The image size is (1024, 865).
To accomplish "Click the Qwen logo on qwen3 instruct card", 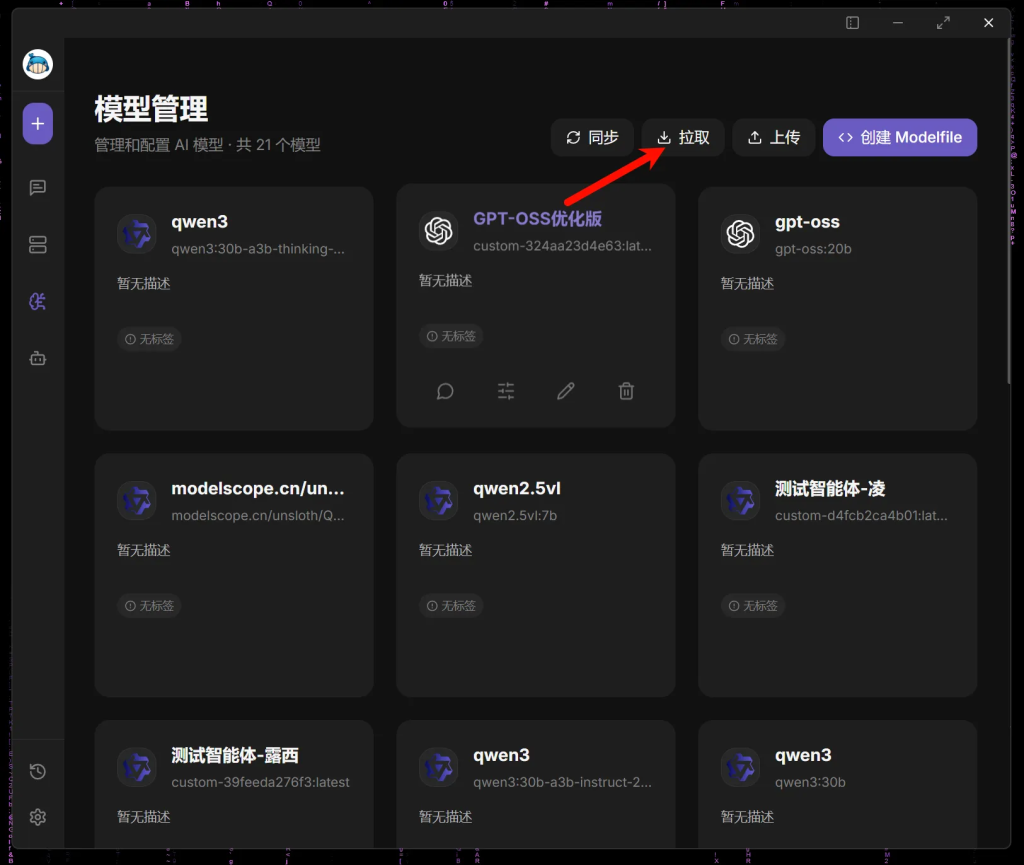I will tap(439, 767).
